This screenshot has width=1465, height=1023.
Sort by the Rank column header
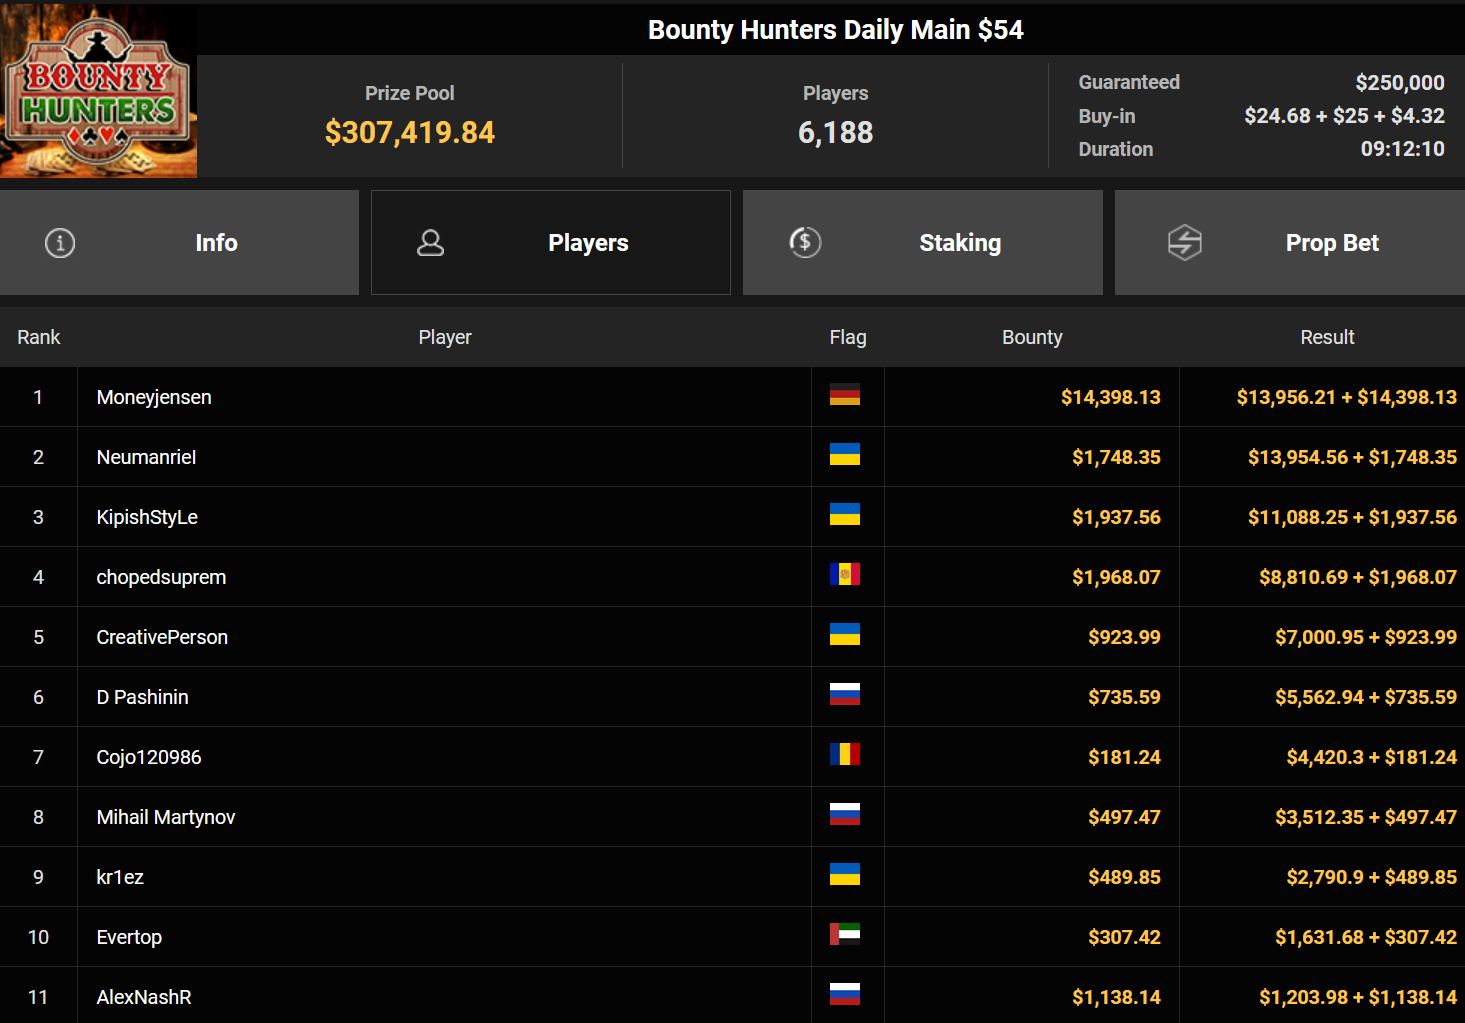(x=39, y=338)
